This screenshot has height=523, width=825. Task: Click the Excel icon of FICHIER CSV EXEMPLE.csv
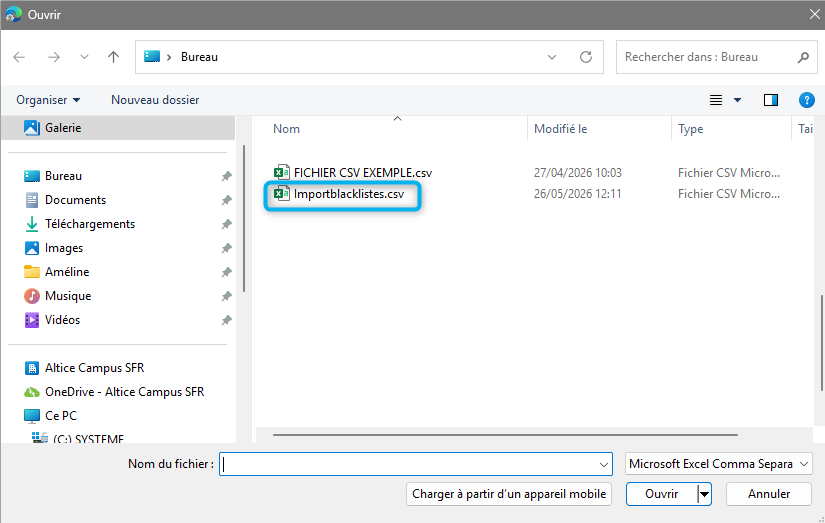[281, 172]
